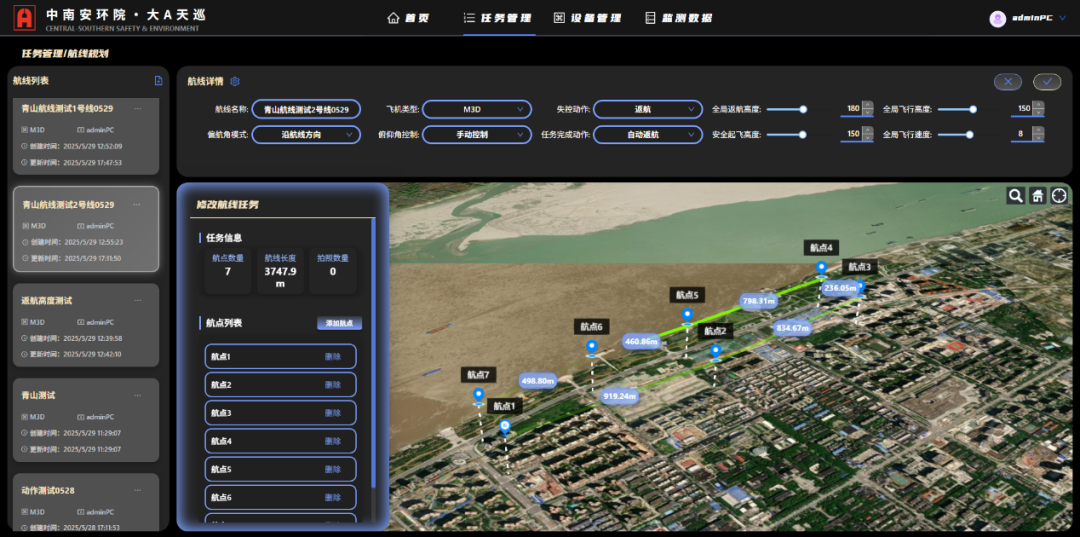This screenshot has width=1080, height=537.
Task: Click the home icon on the map
Action: [x=1037, y=196]
